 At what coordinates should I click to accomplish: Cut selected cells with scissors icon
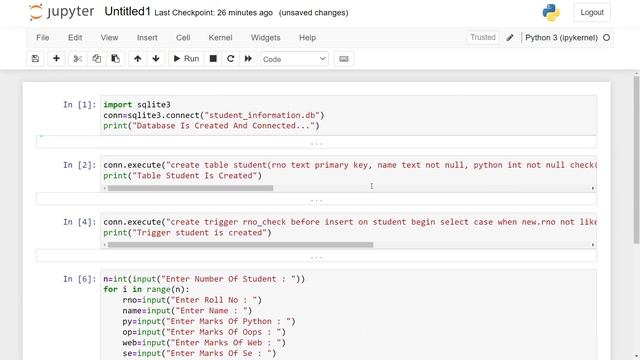coord(78,59)
